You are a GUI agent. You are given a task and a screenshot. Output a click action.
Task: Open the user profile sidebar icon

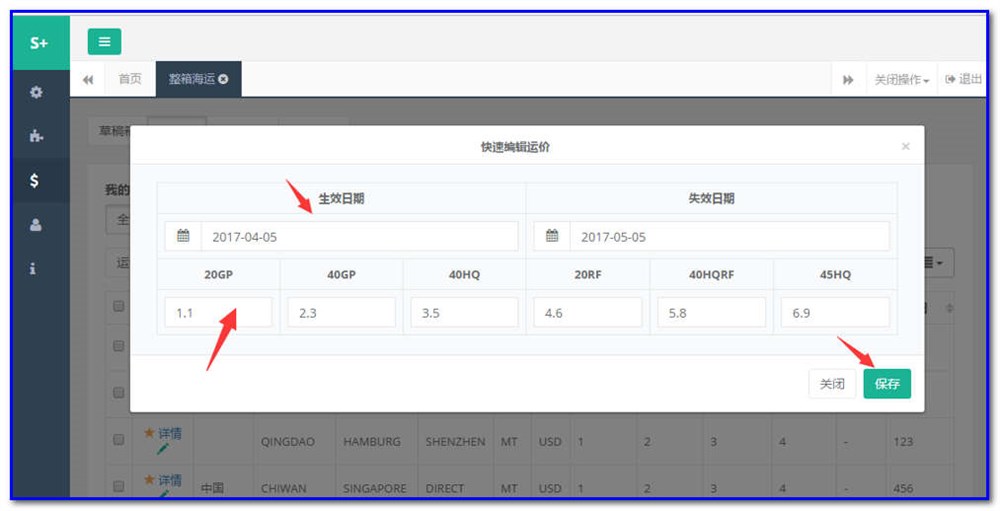36,225
